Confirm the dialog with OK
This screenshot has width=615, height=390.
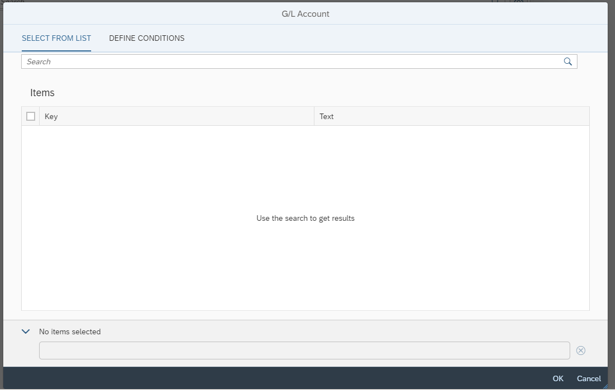pos(558,379)
